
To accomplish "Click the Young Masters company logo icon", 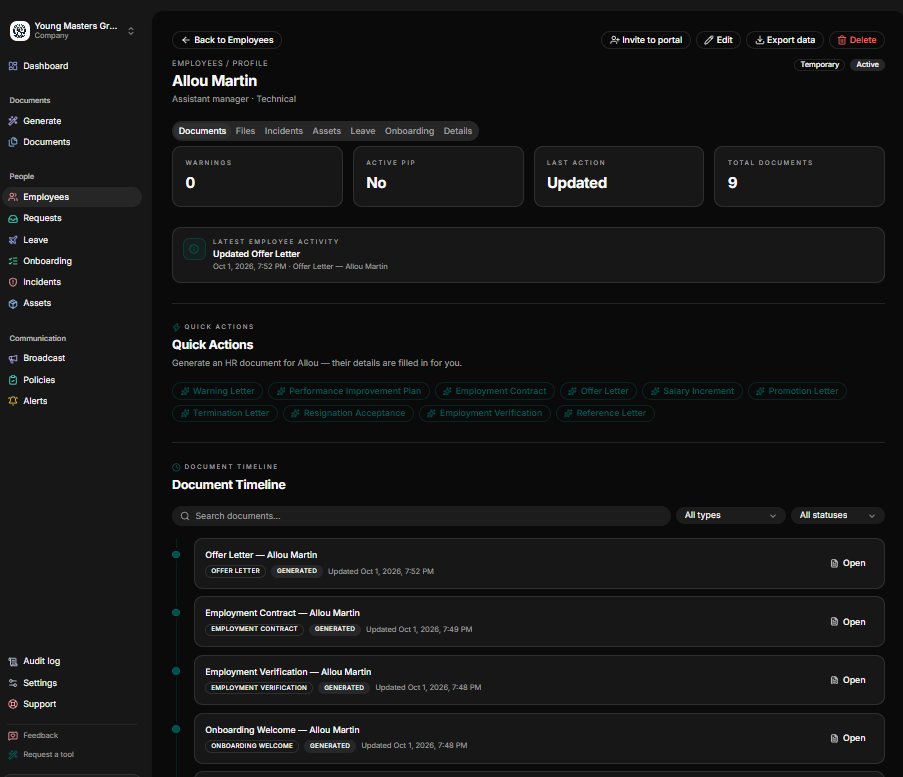I will tap(20, 31).
